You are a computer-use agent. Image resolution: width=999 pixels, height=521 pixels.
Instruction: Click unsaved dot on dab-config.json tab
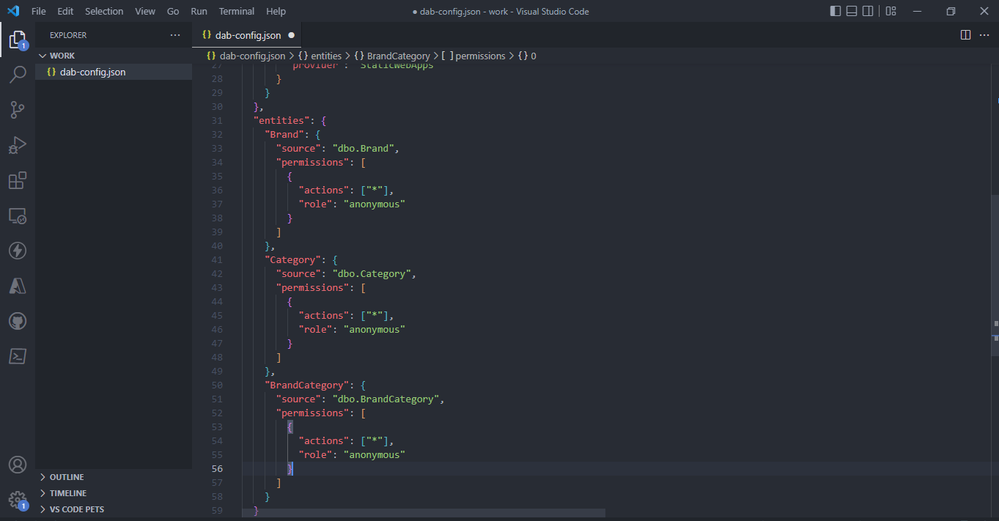point(291,35)
